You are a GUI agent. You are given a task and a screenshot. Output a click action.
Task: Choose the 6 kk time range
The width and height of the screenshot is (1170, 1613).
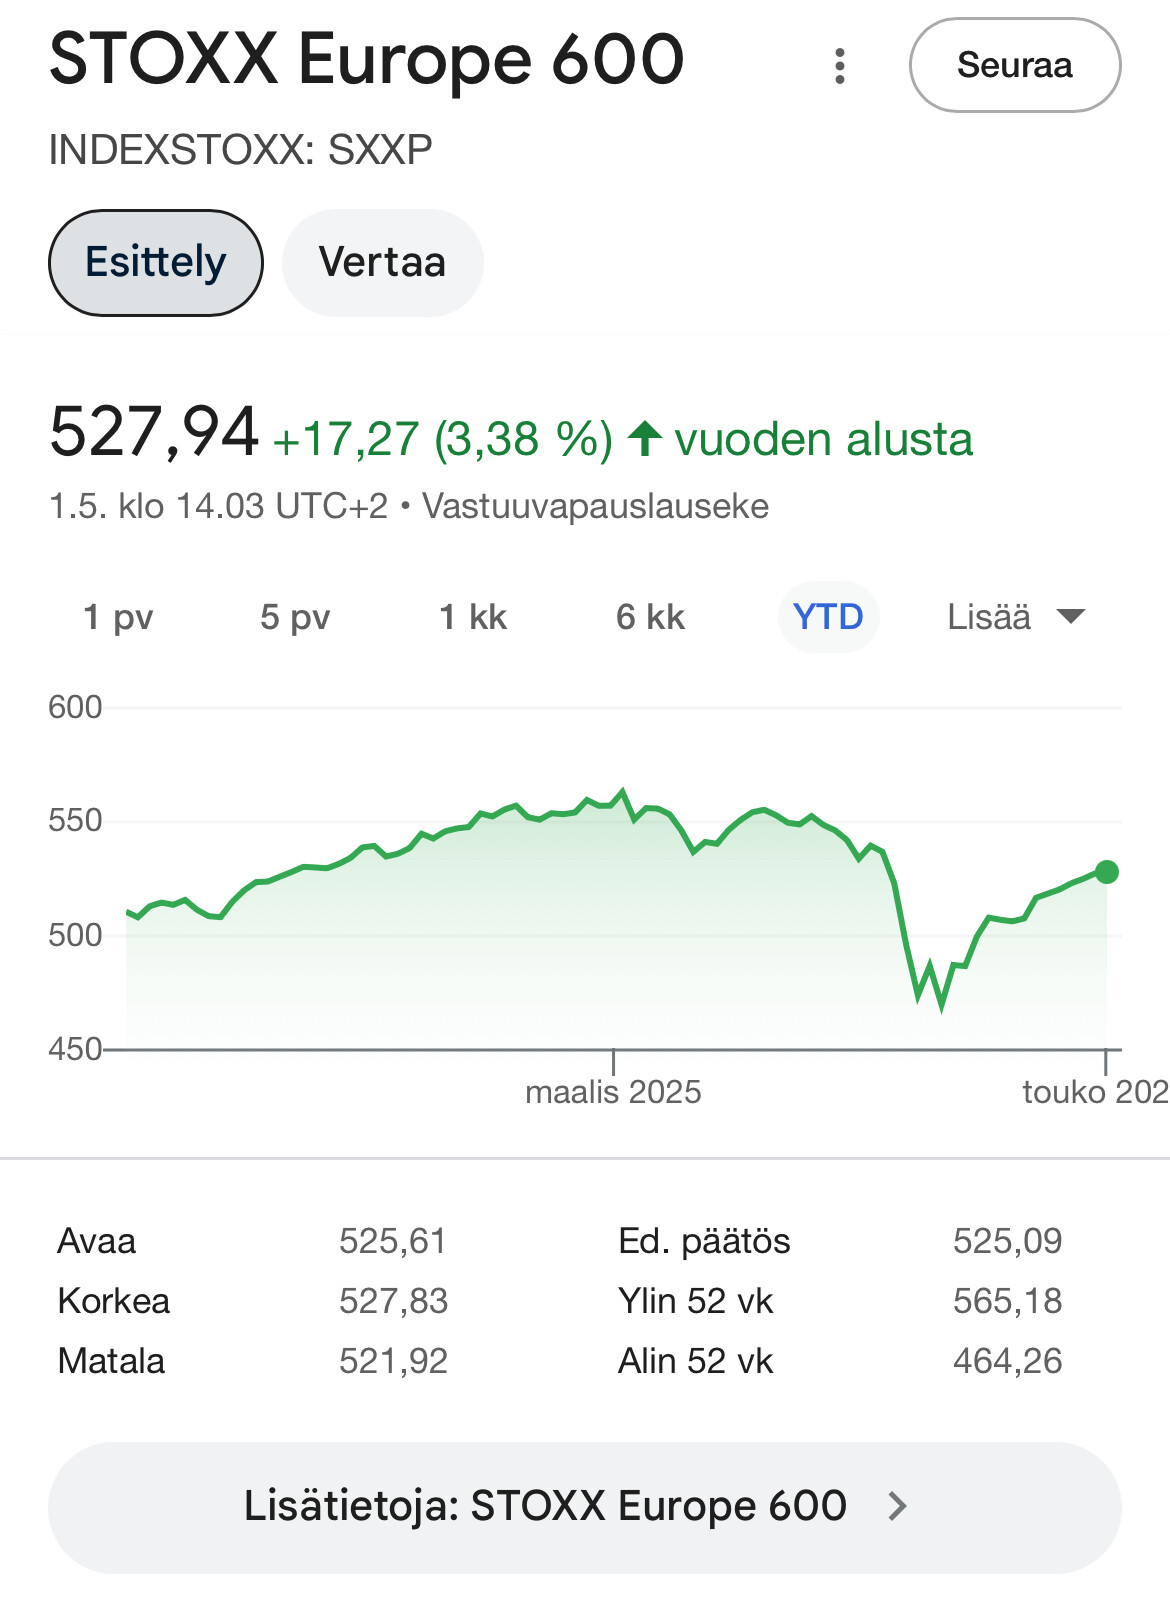[x=650, y=617]
